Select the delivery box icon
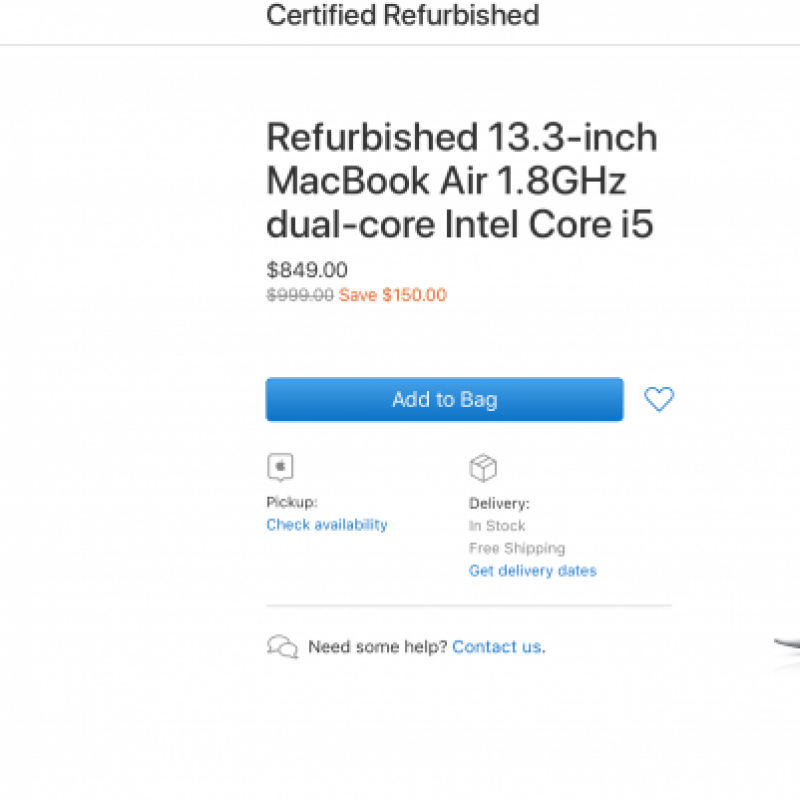Image resolution: width=800 pixels, height=800 pixels. pyautogui.click(x=483, y=467)
